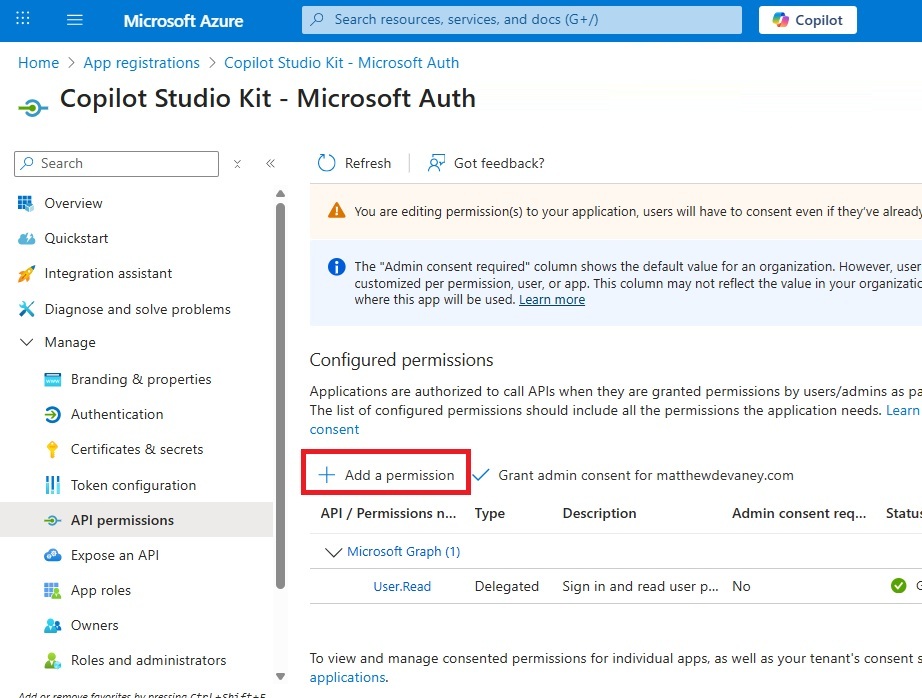
Task: Open the Azure app launcher grid icon
Action: pyautogui.click(x=23, y=20)
